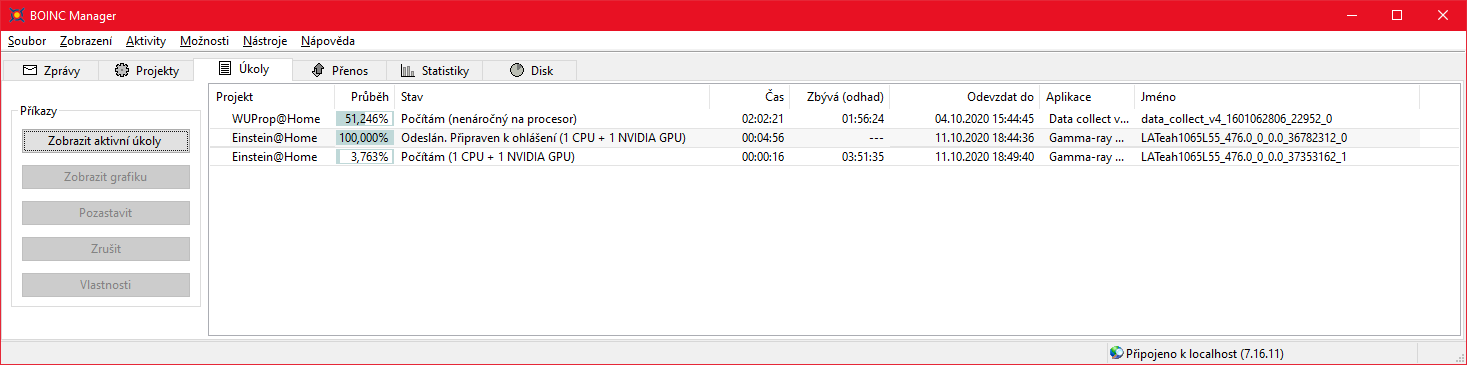Screen dimensions: 1467x365
Task: Select the WUProp@Home task row
Action: [x=814, y=118]
